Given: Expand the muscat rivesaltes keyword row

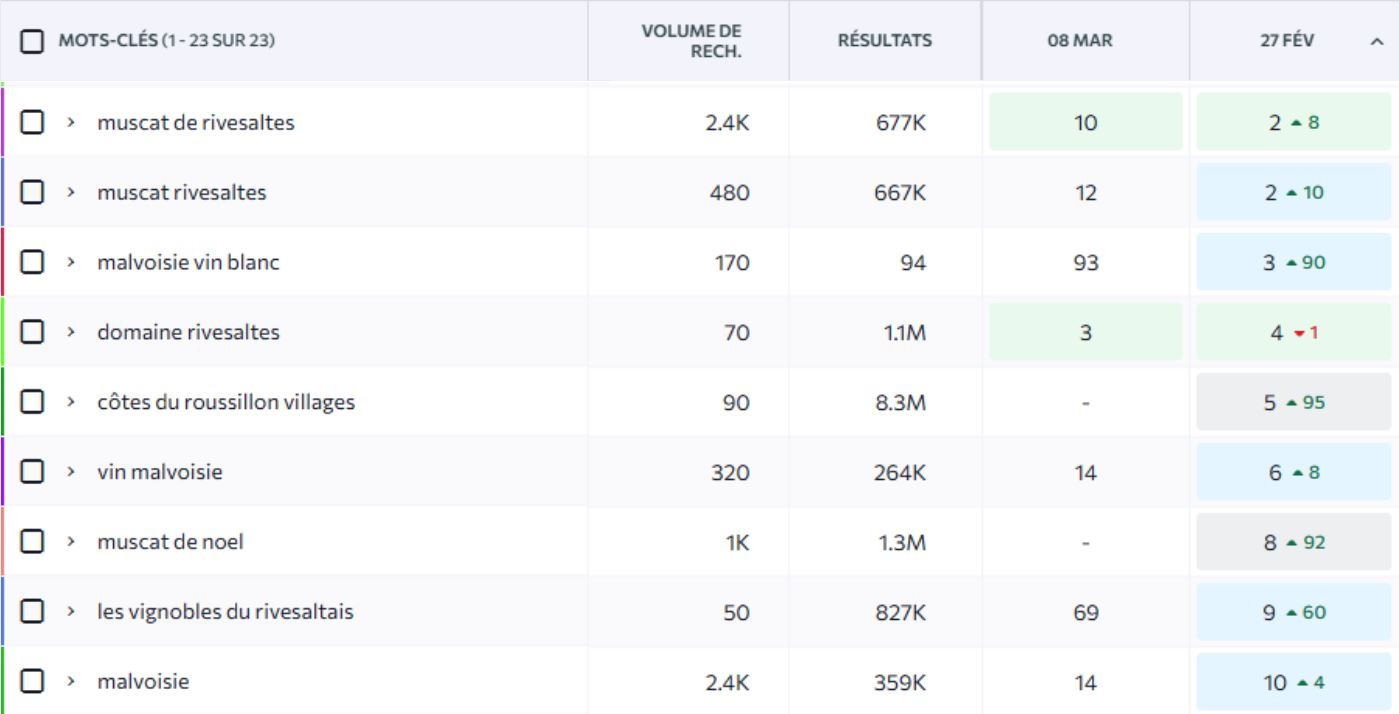Looking at the screenshot, I should coord(71,193).
